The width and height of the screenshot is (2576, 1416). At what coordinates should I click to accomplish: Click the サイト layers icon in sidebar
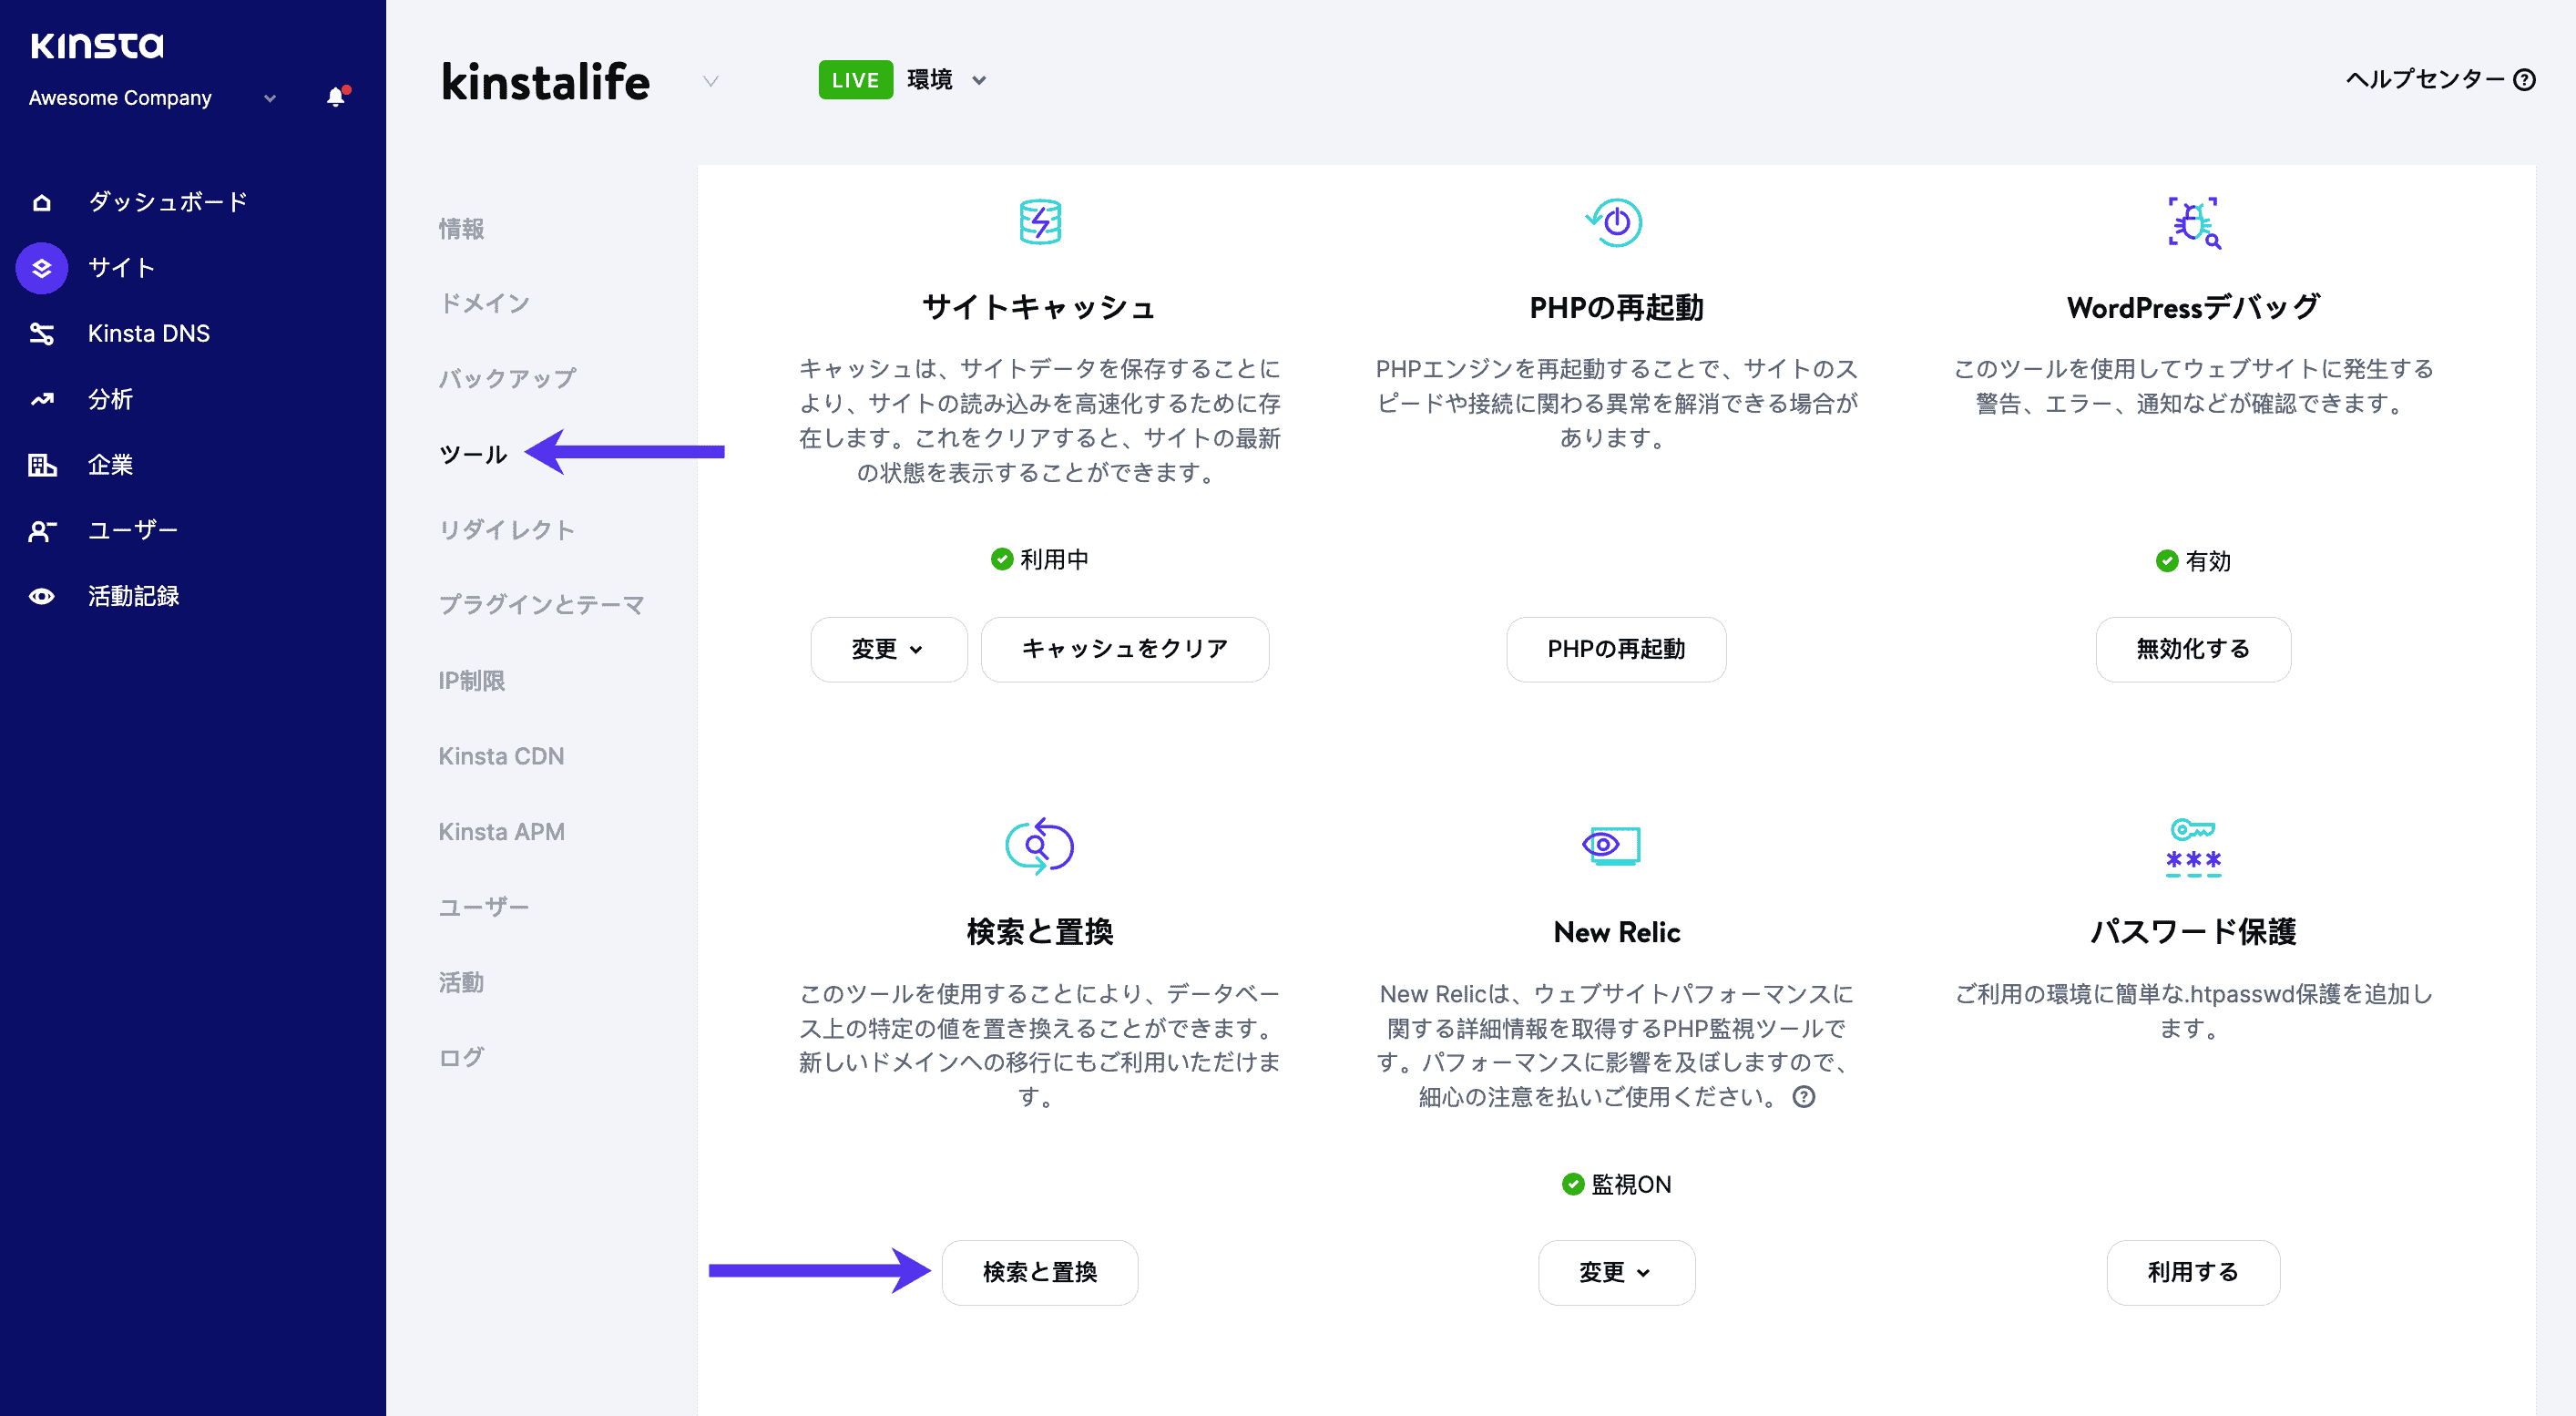[42, 267]
